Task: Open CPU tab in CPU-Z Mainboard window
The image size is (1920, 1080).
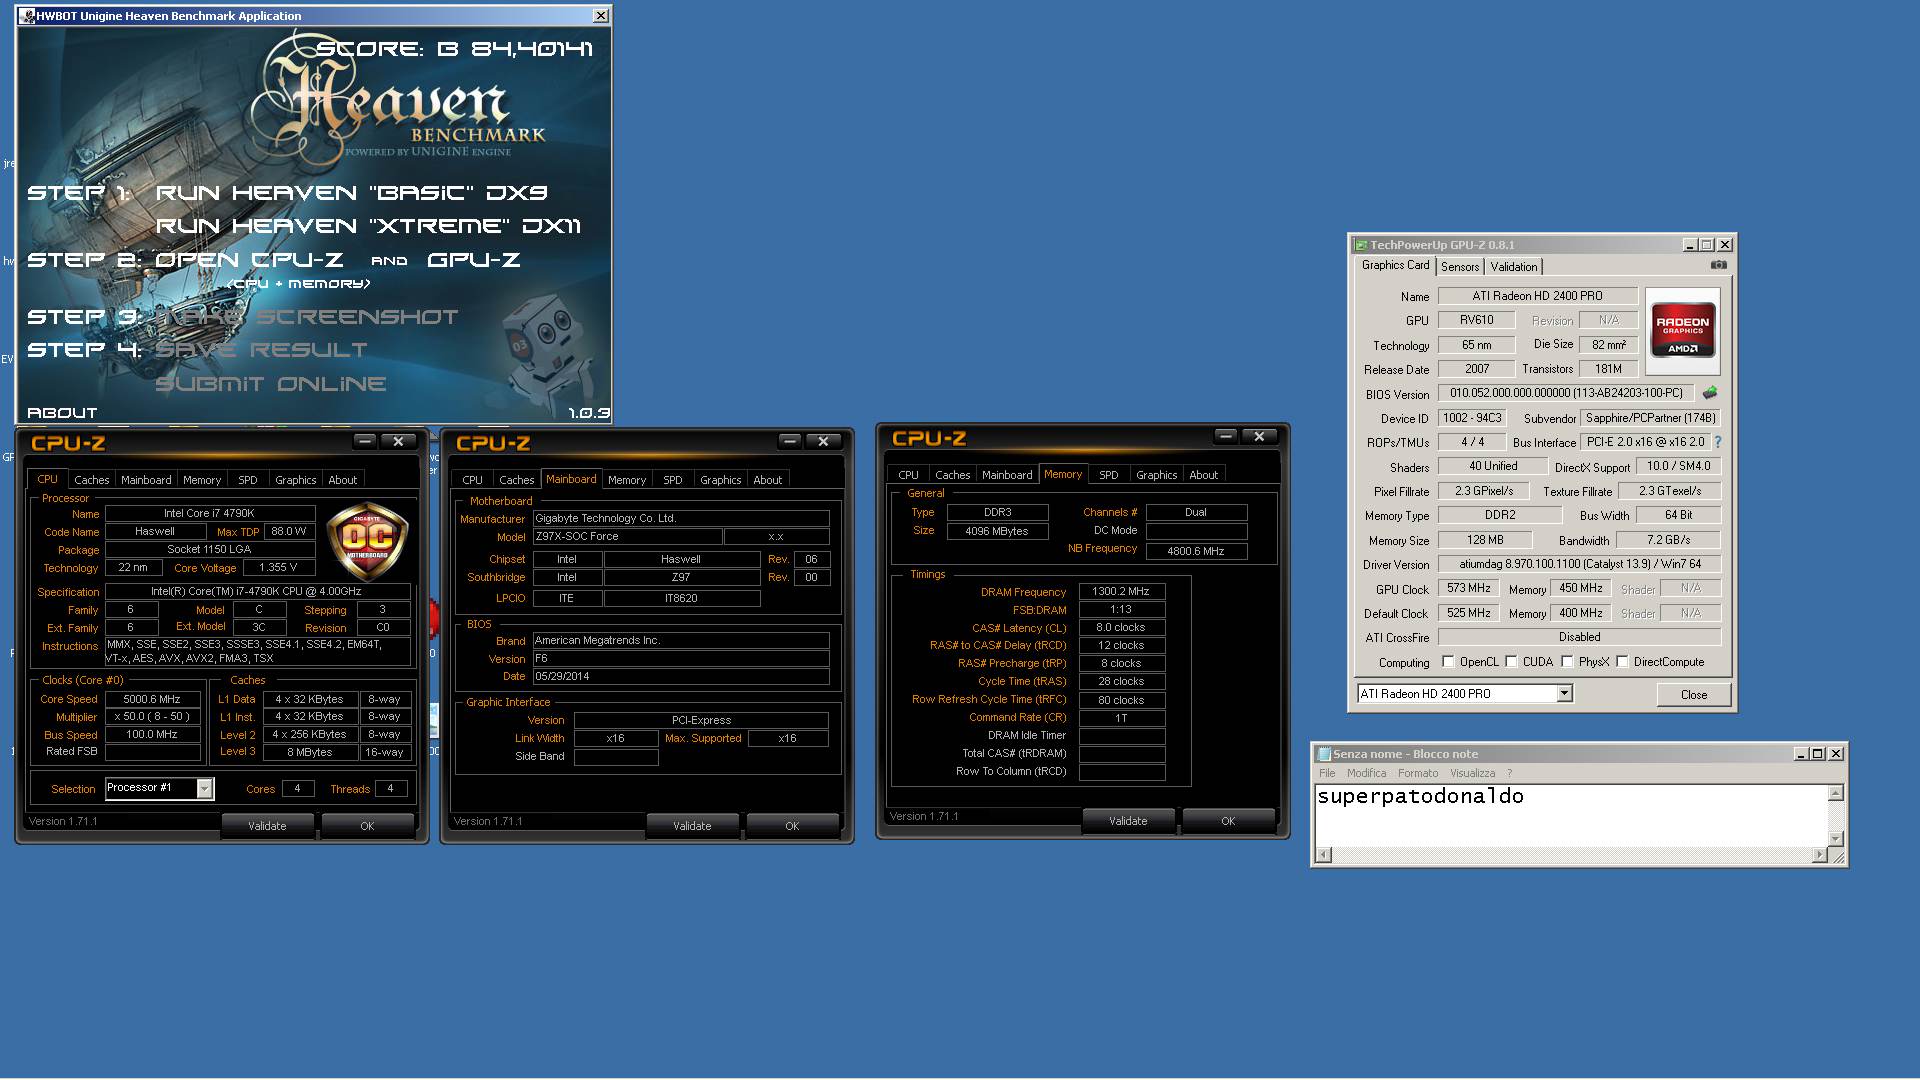Action: 472,480
